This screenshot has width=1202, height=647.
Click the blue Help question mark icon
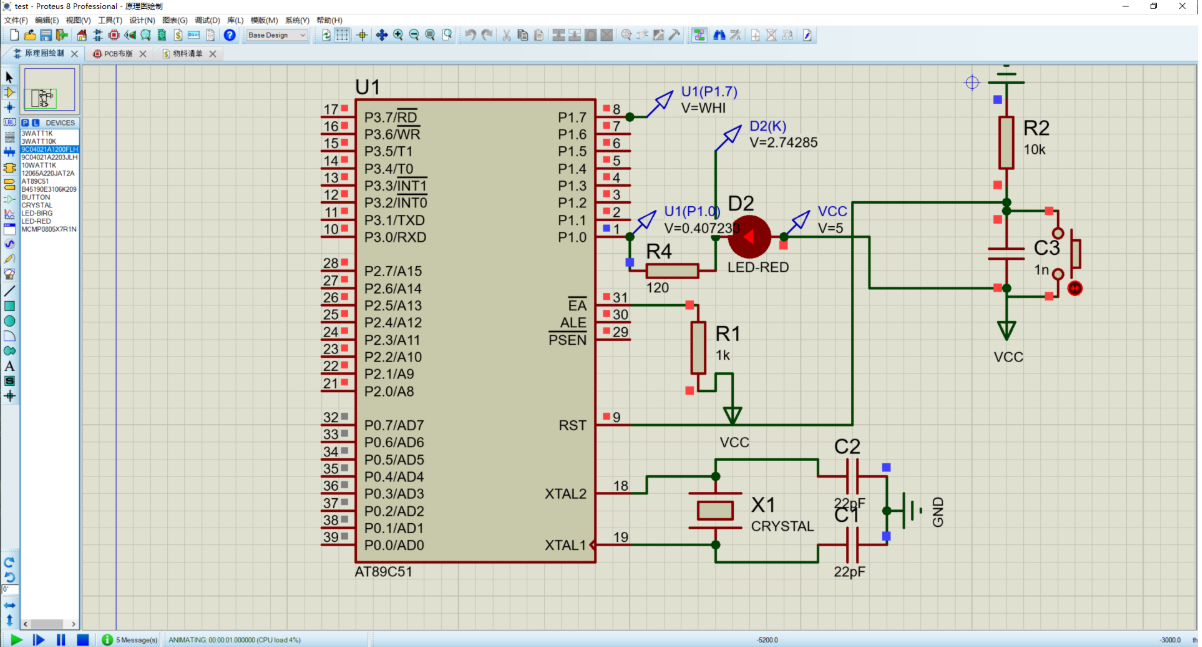click(x=229, y=35)
